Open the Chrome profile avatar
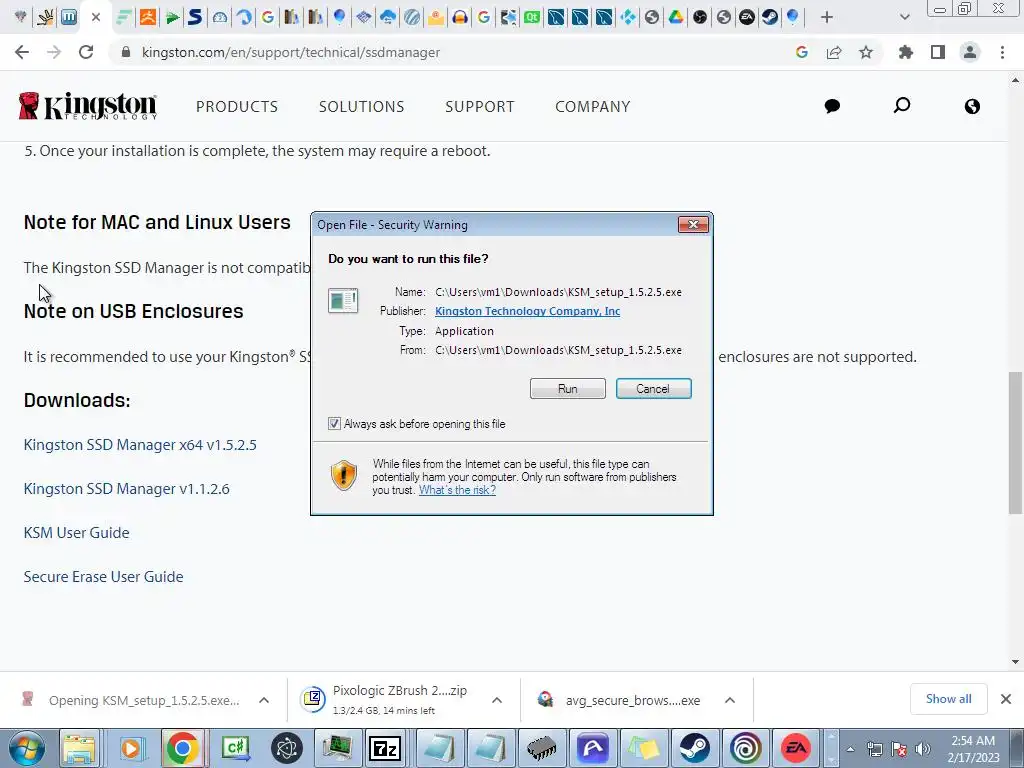This screenshot has width=1024, height=768. (x=970, y=52)
